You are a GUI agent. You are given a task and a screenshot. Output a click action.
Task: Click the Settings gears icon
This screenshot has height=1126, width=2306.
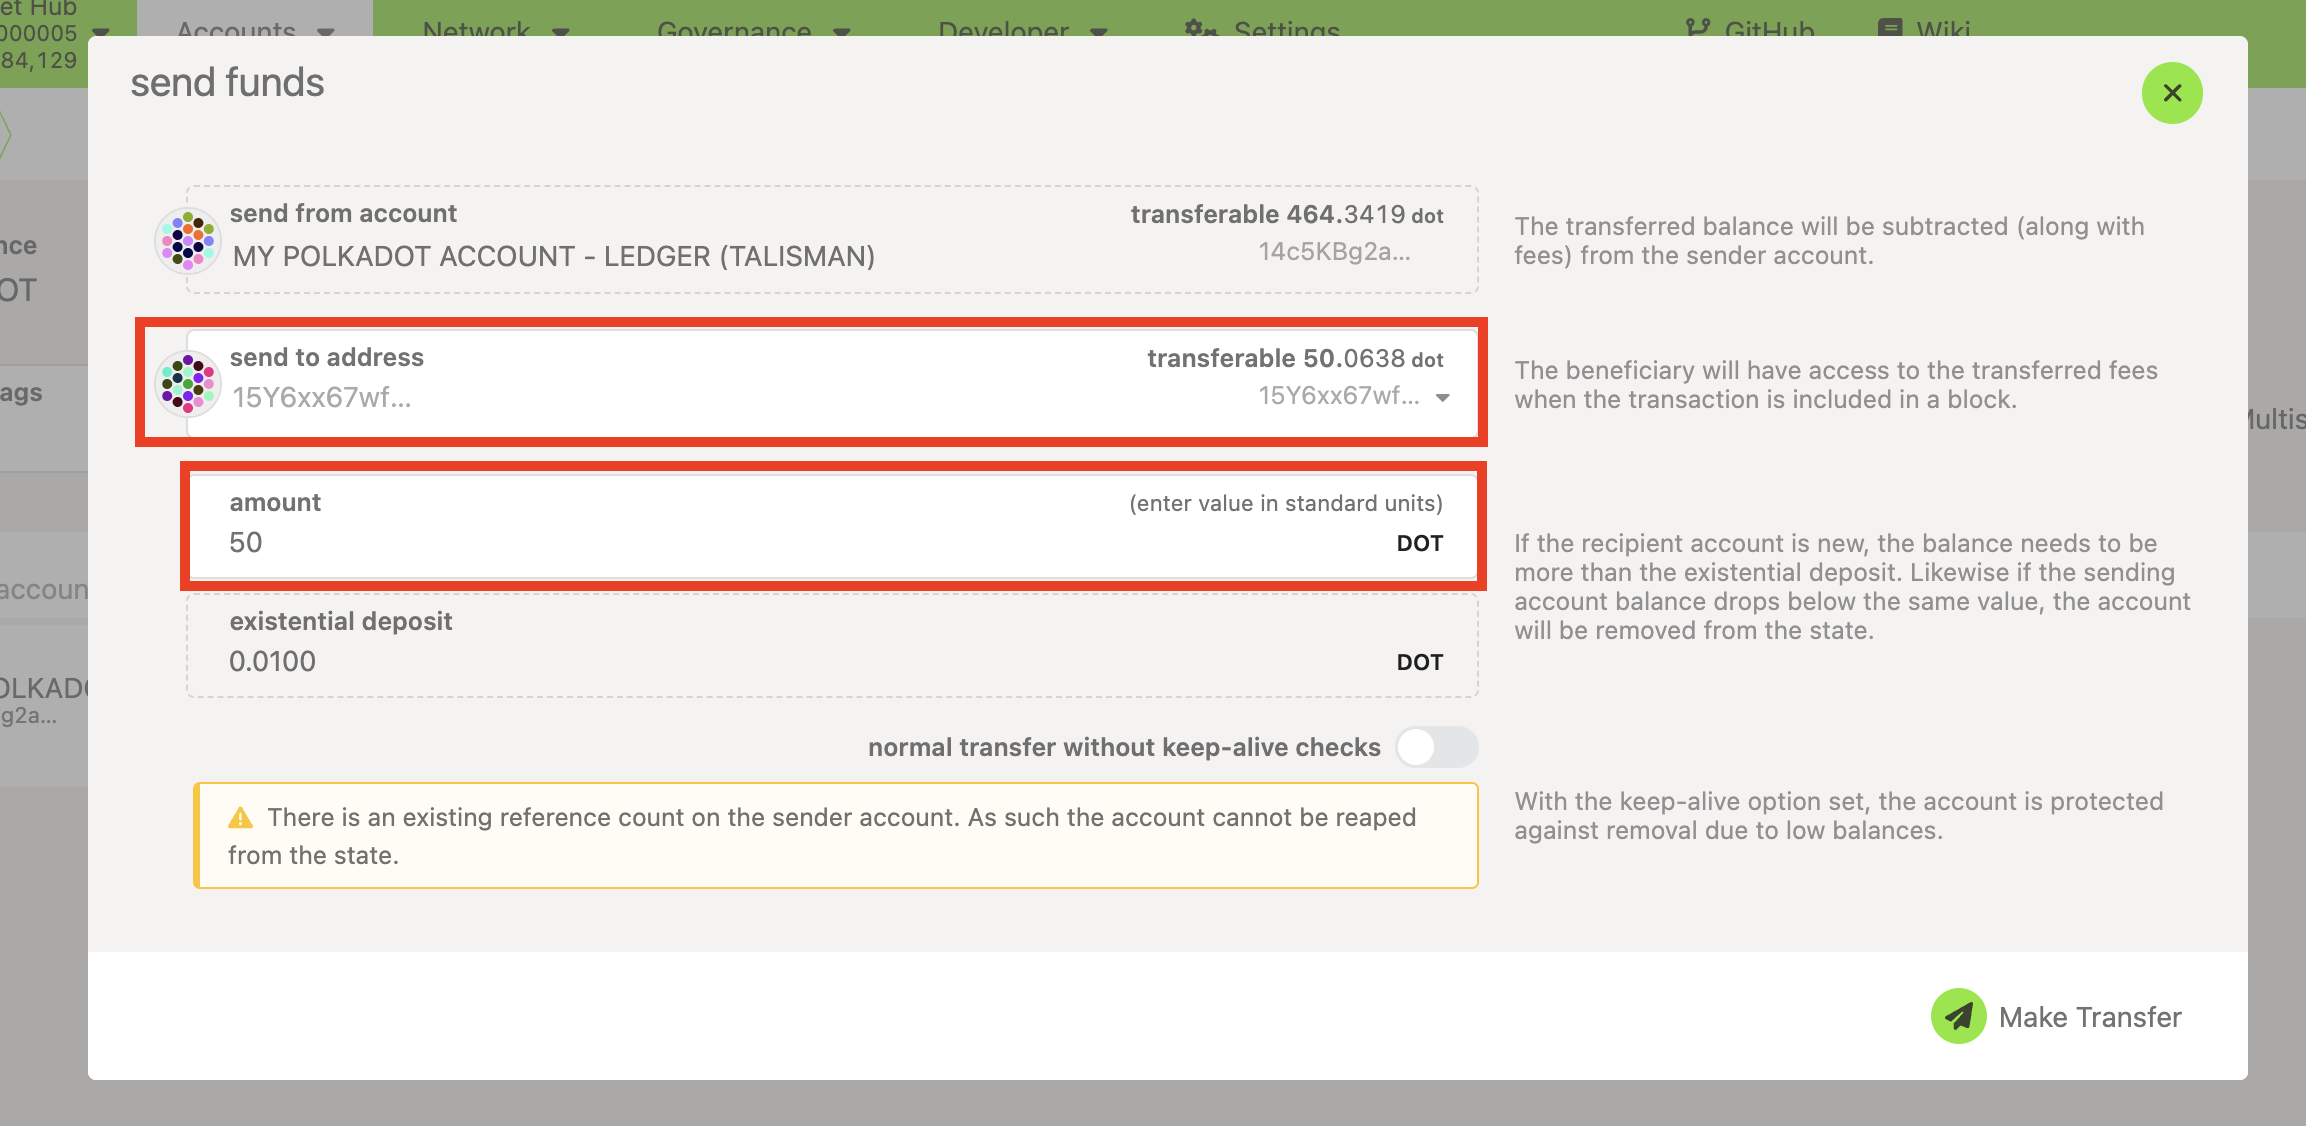coord(1200,28)
